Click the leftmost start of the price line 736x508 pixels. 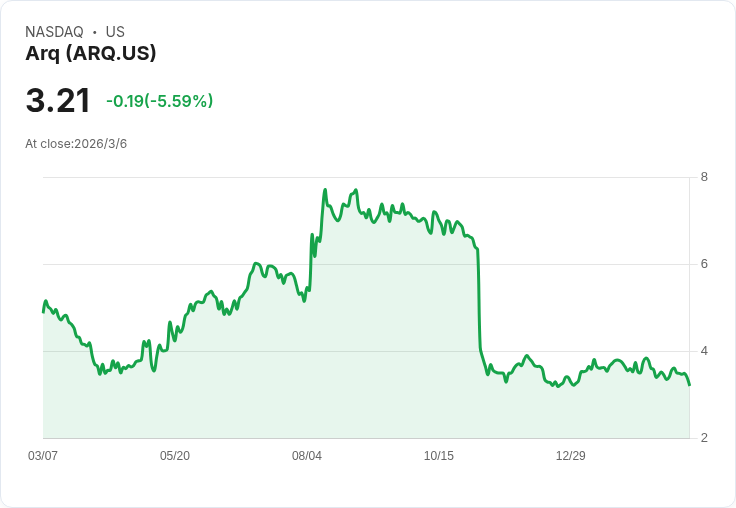click(43, 312)
